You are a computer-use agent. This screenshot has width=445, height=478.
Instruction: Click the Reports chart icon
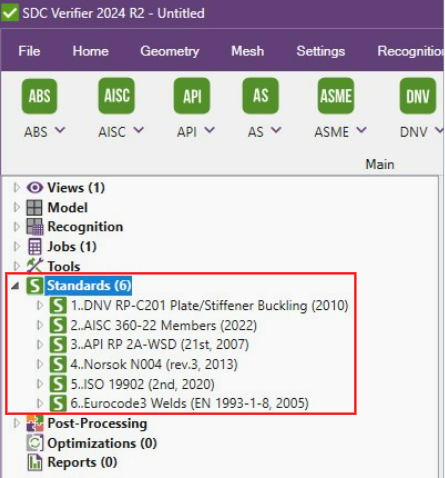(35, 462)
